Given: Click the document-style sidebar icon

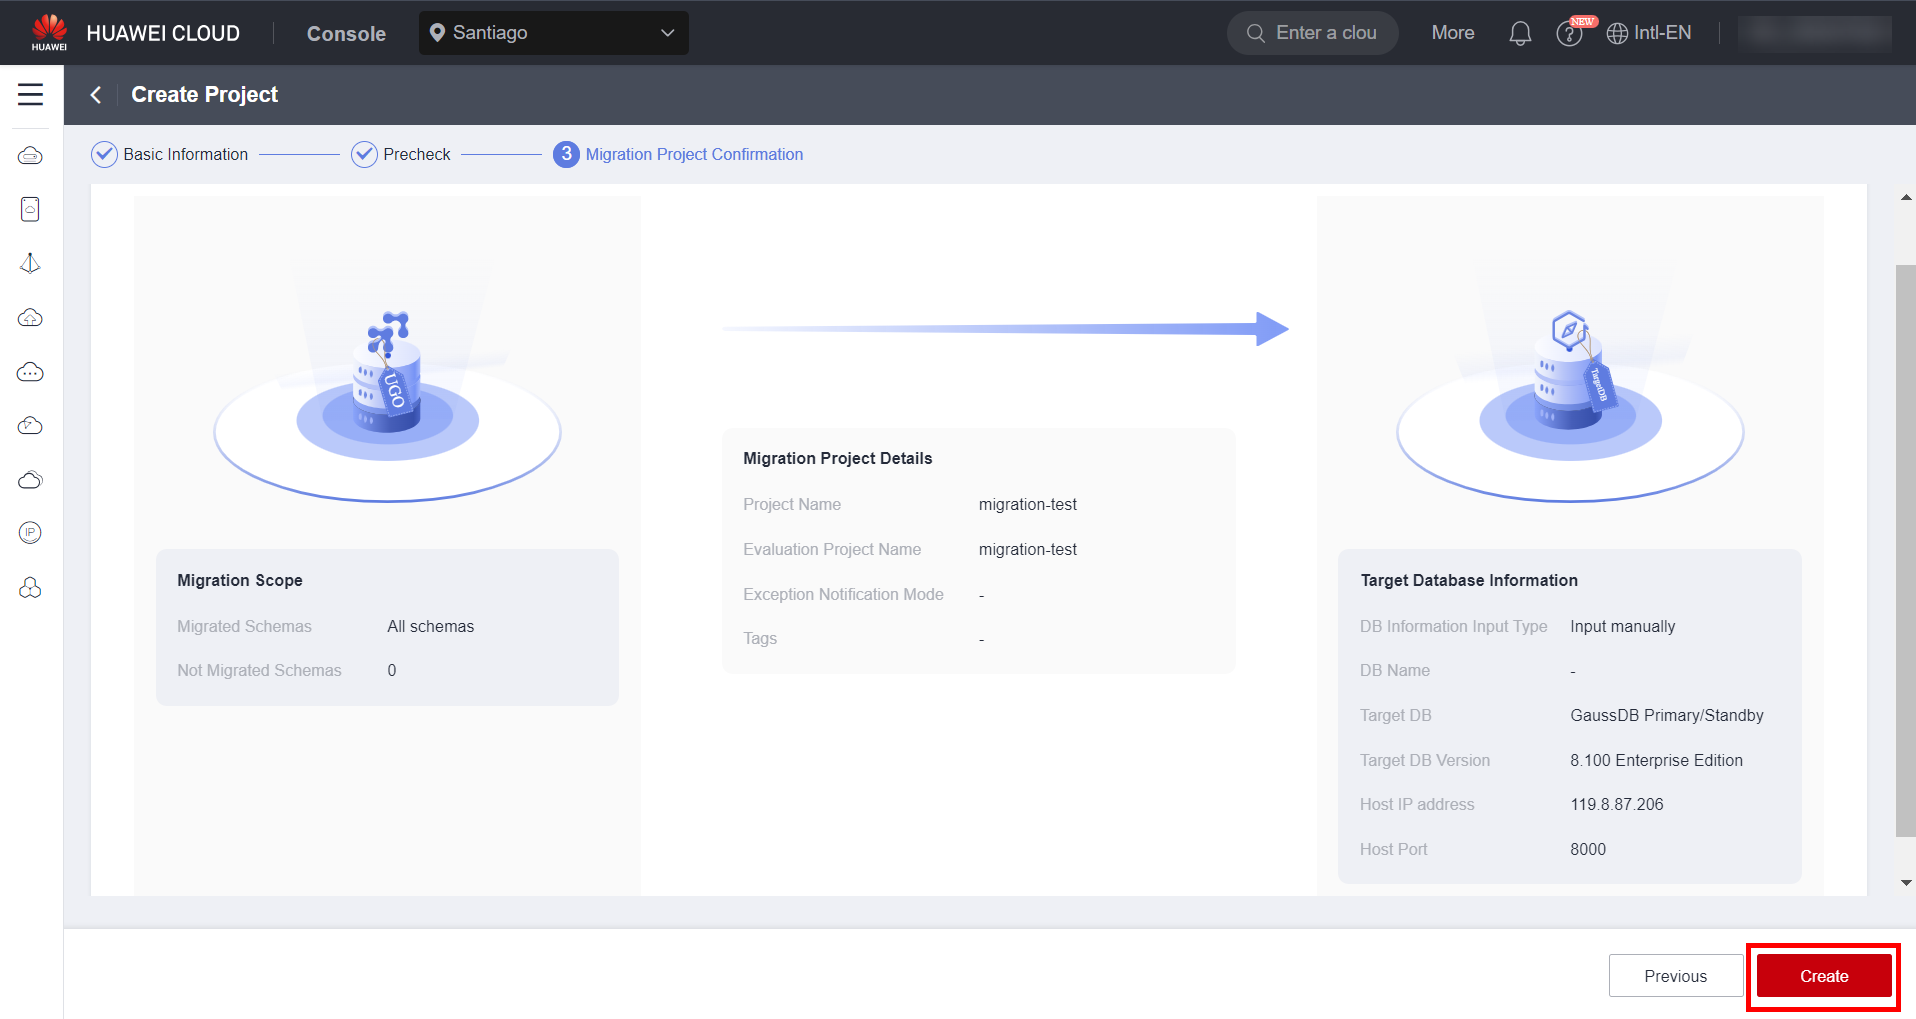Looking at the screenshot, I should (30, 209).
